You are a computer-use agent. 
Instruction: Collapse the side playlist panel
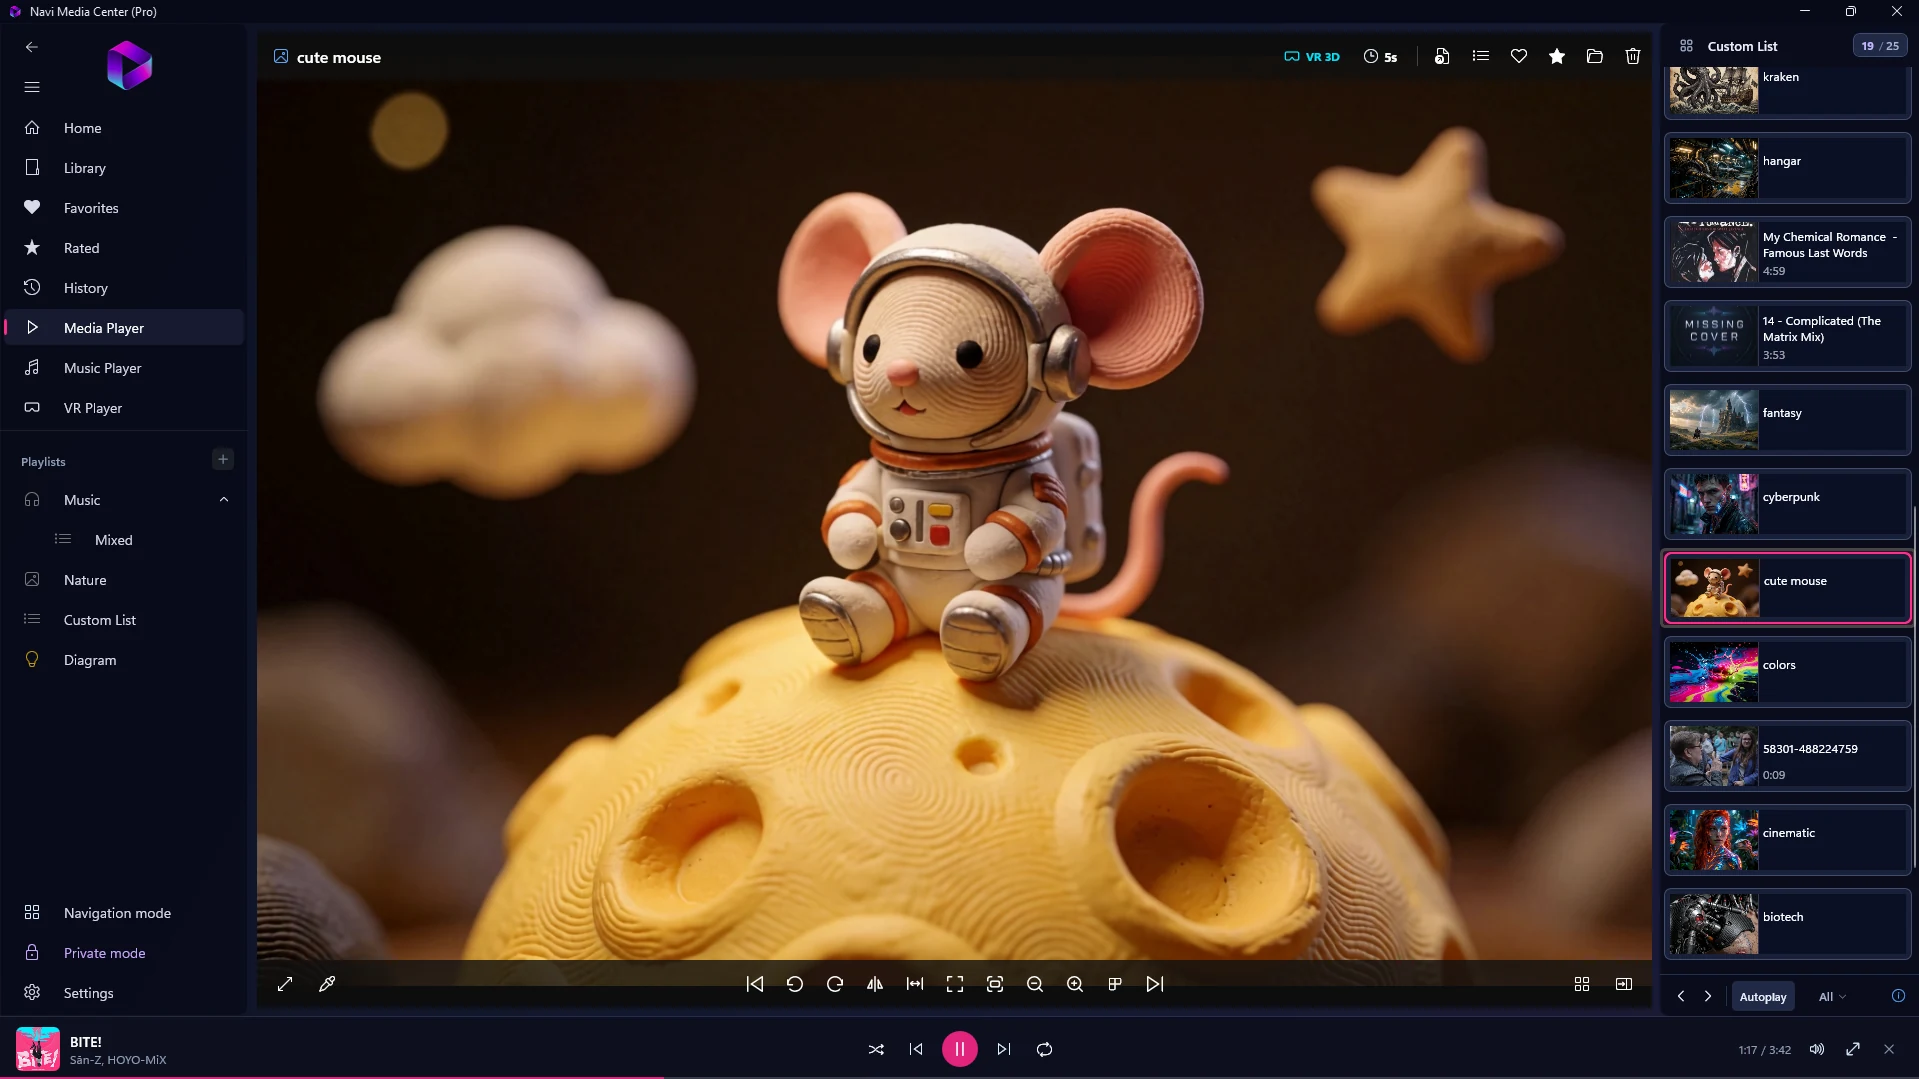1623,984
